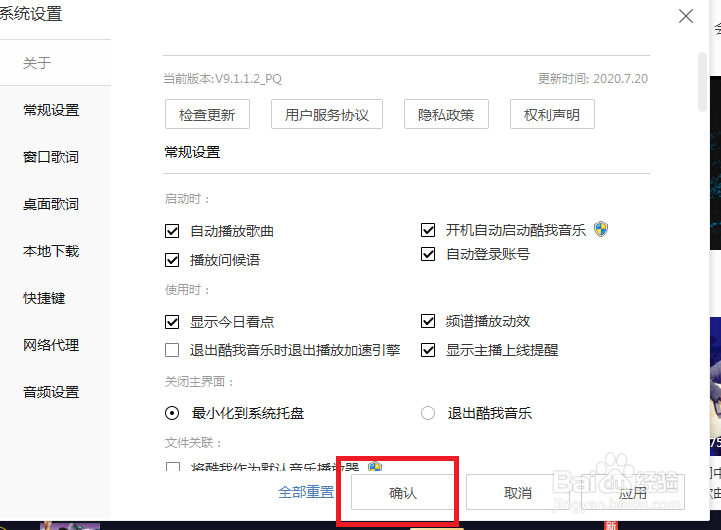Open the 关于 section in sidebar

(37, 63)
